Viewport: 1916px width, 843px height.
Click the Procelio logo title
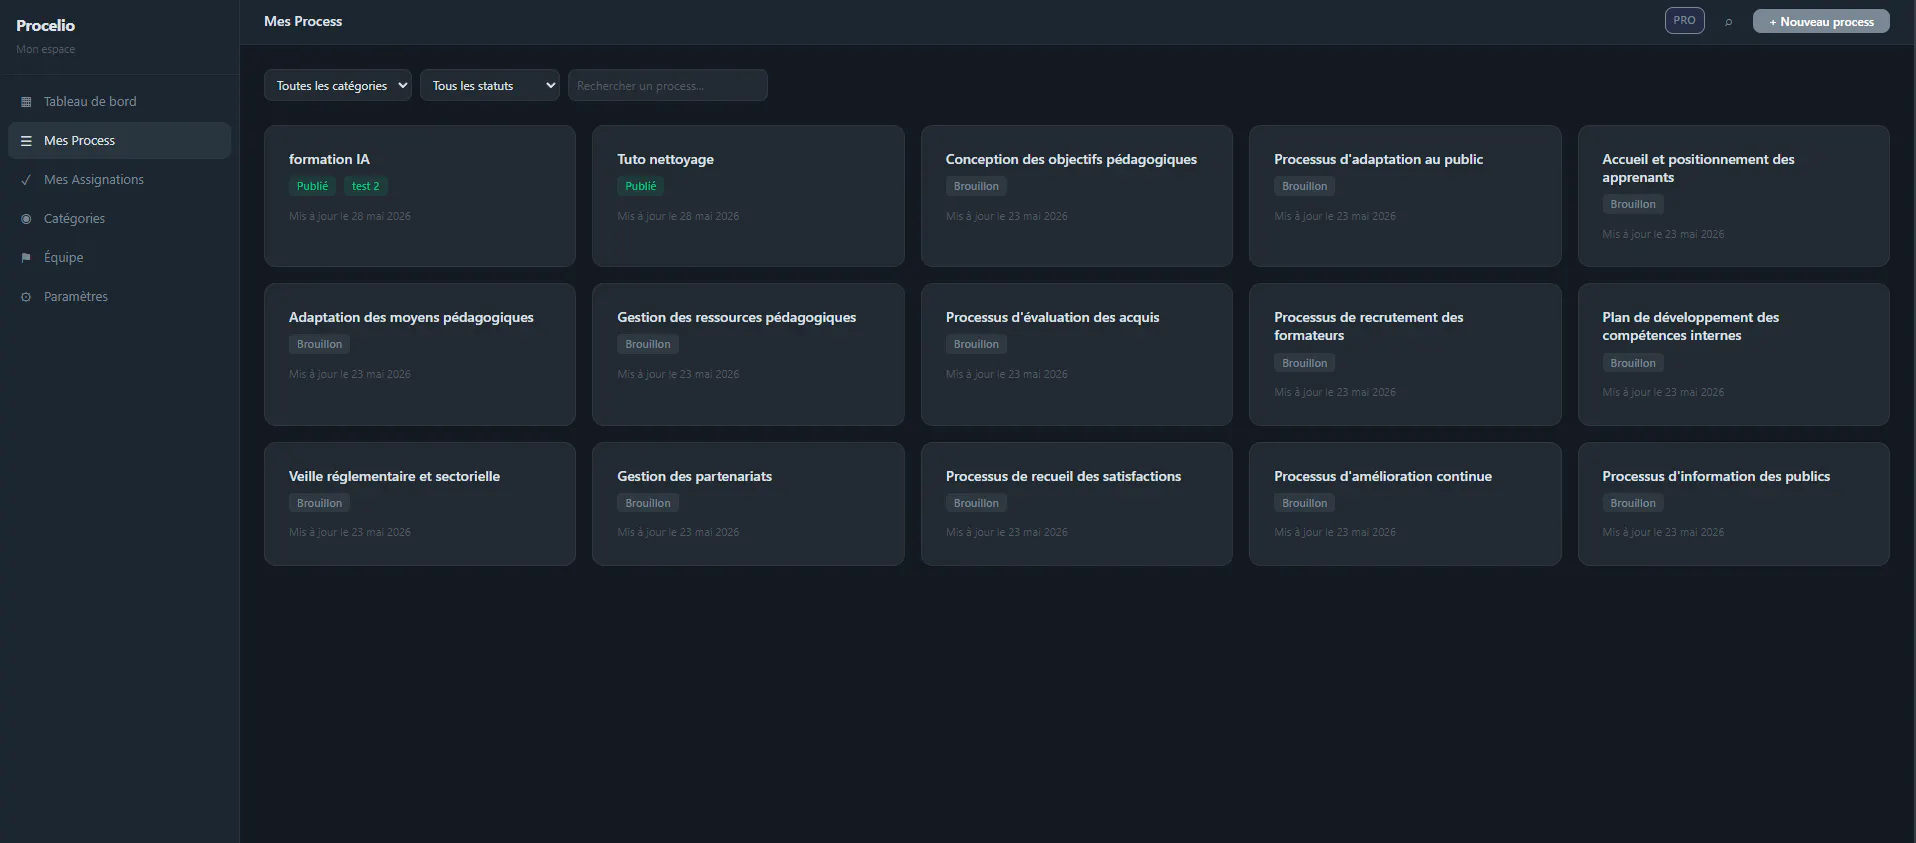[45, 25]
